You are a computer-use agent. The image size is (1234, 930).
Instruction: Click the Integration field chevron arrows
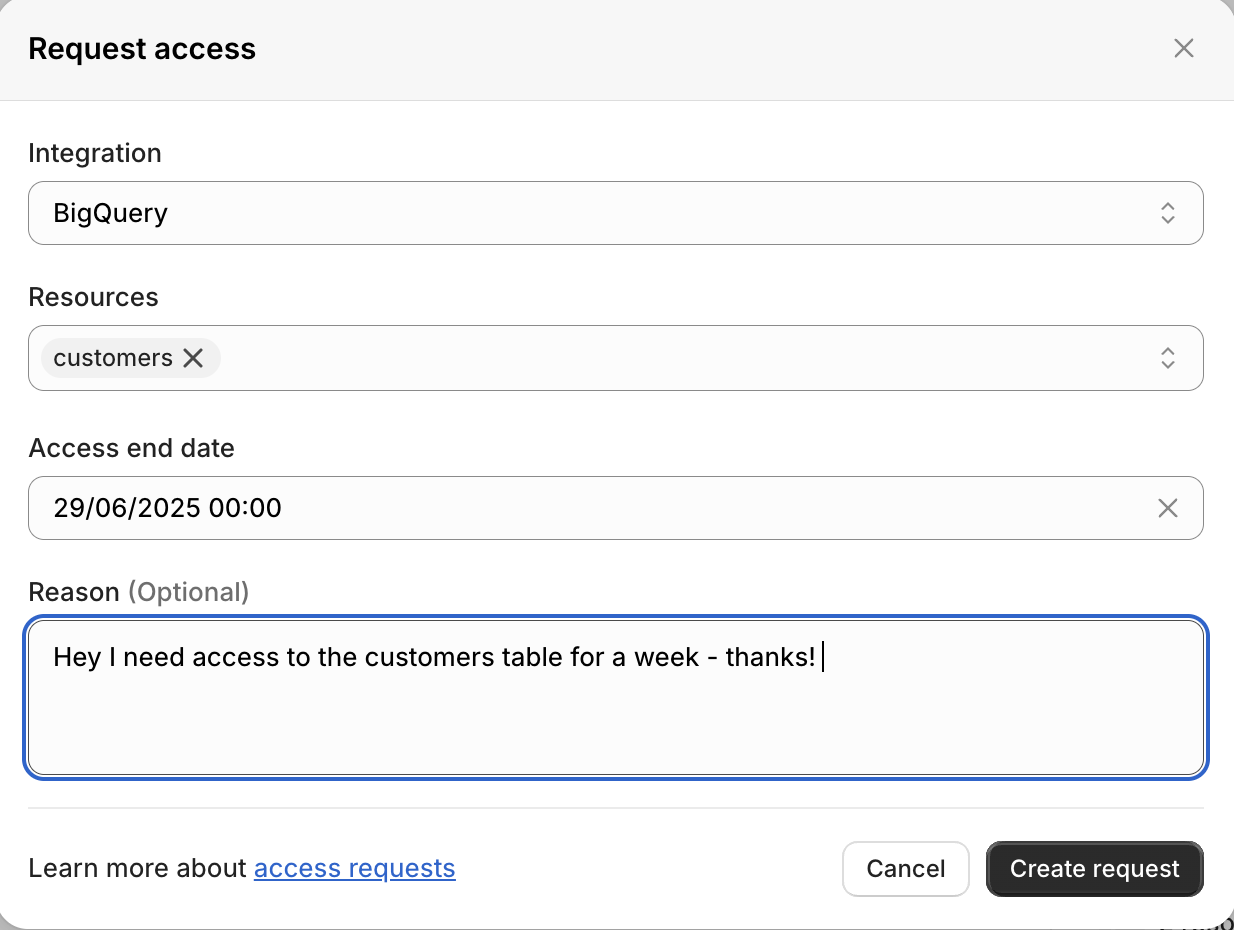click(1167, 213)
